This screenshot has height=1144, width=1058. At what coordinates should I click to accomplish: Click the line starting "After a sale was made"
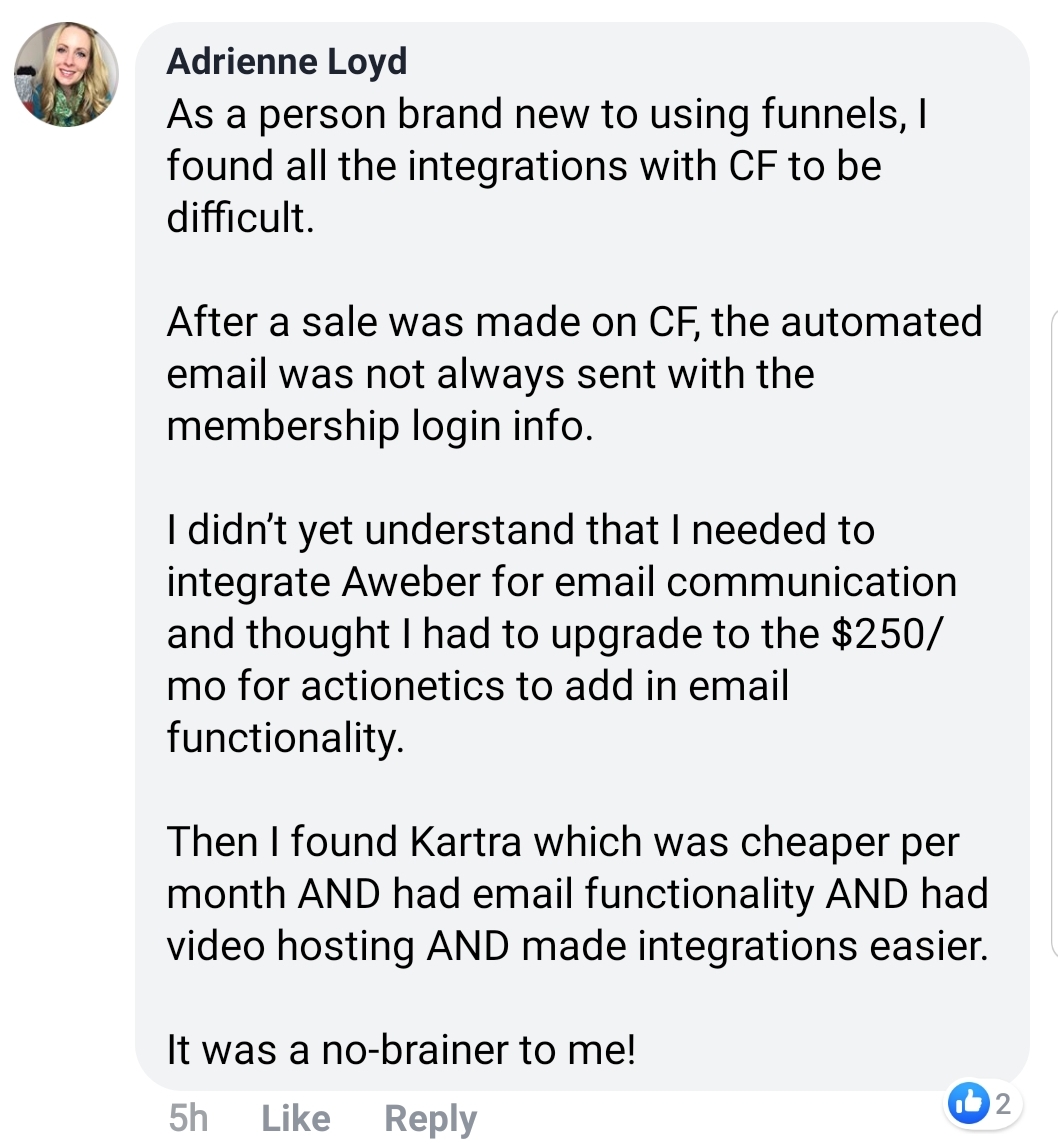[x=574, y=322]
